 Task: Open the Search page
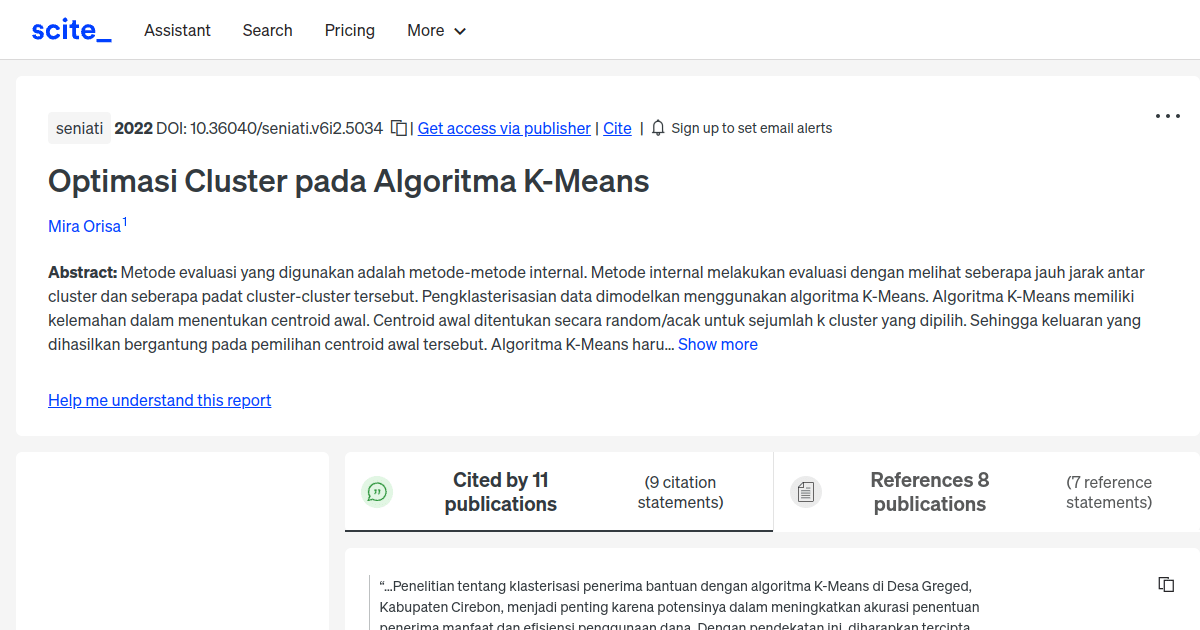(267, 31)
